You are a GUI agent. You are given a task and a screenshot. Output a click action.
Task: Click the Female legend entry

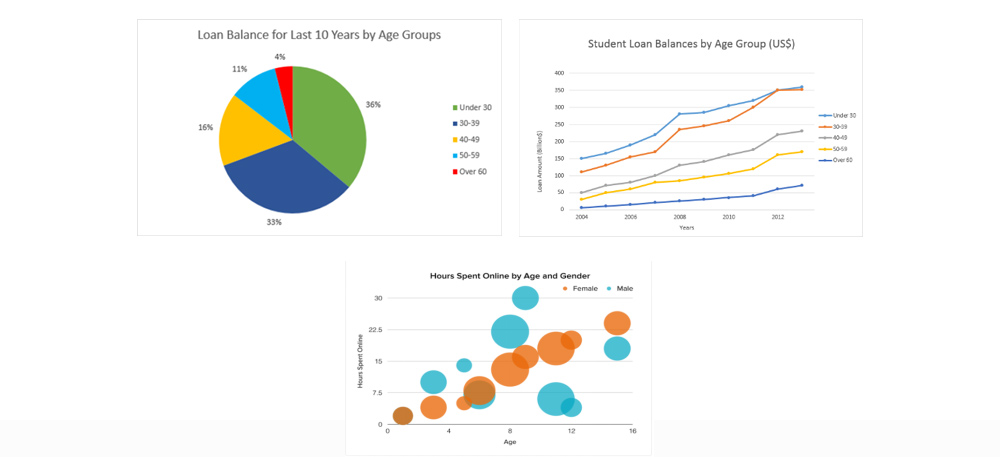pyautogui.click(x=580, y=289)
